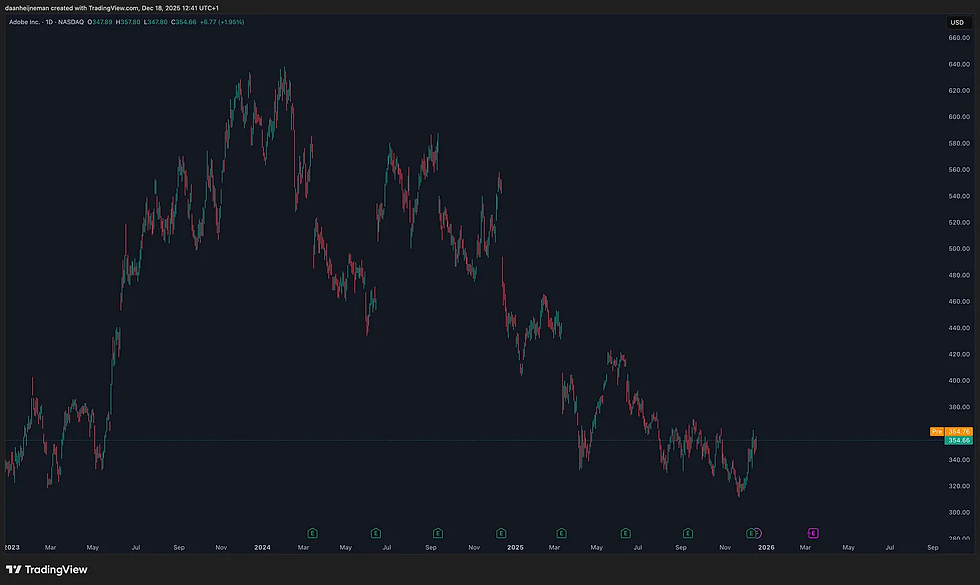The height and width of the screenshot is (585, 980).
Task: Click the May label right after Mar 2025
Action: 597,548
